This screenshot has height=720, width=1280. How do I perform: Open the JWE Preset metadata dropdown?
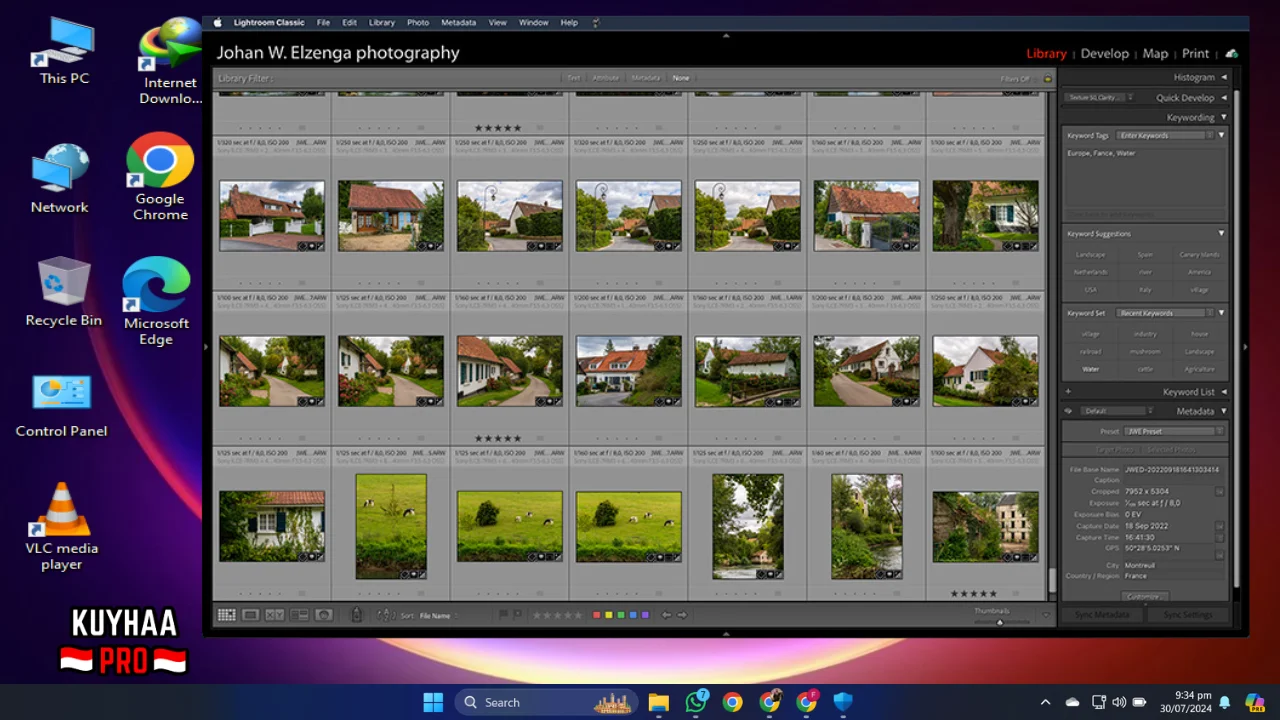1173,431
